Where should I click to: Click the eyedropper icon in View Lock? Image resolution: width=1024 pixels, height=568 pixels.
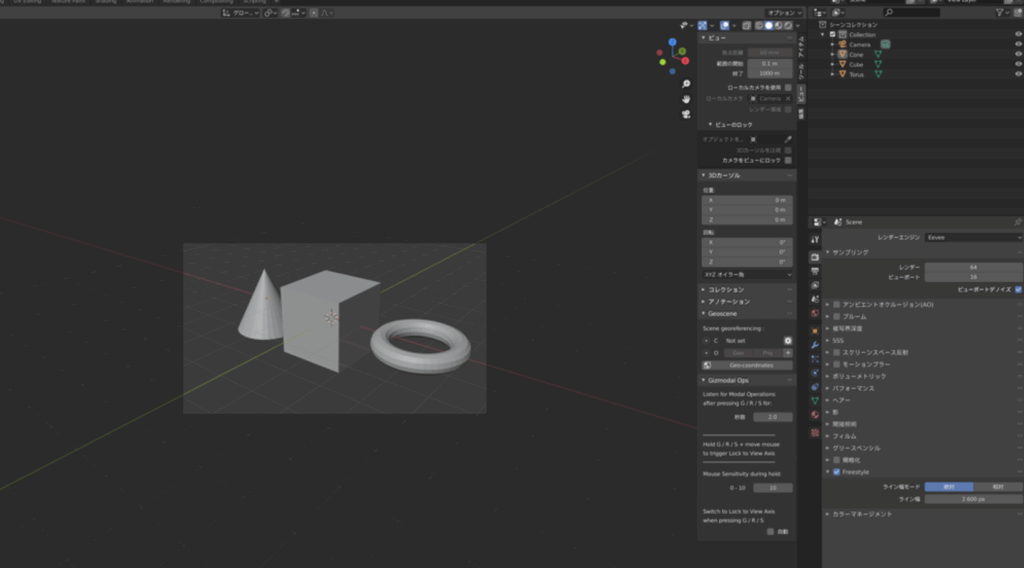788,139
